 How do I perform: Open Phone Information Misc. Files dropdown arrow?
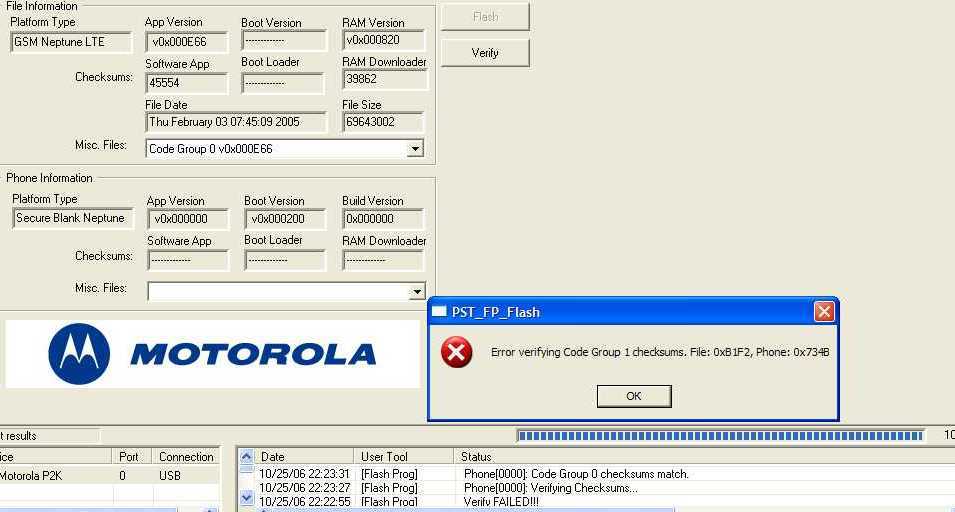point(417,292)
